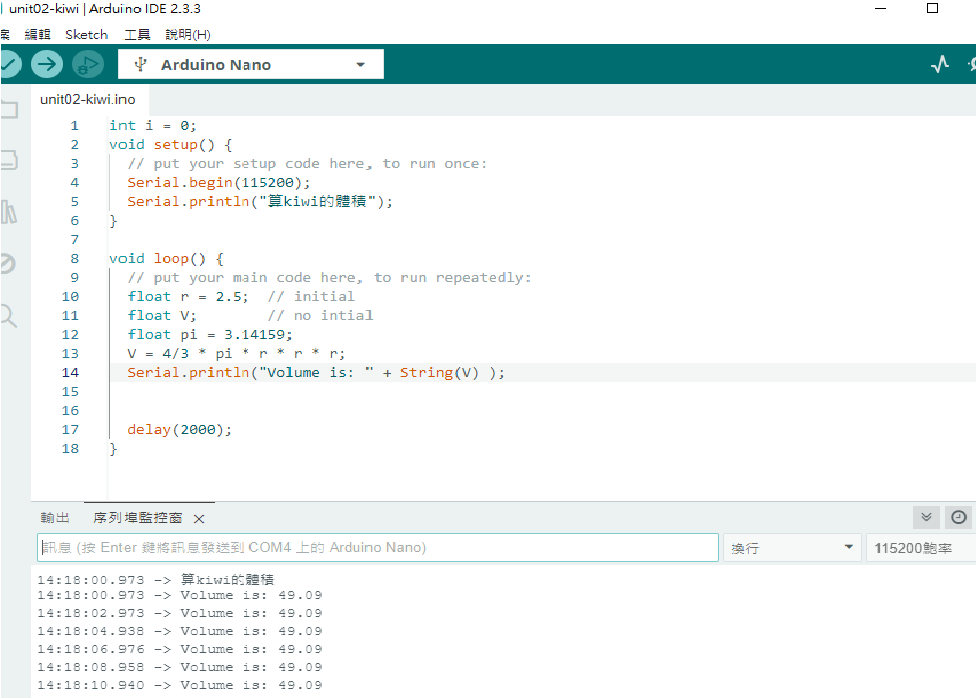The image size is (978, 698).
Task: Toggle timestamp display clock icon
Action: click(x=959, y=517)
